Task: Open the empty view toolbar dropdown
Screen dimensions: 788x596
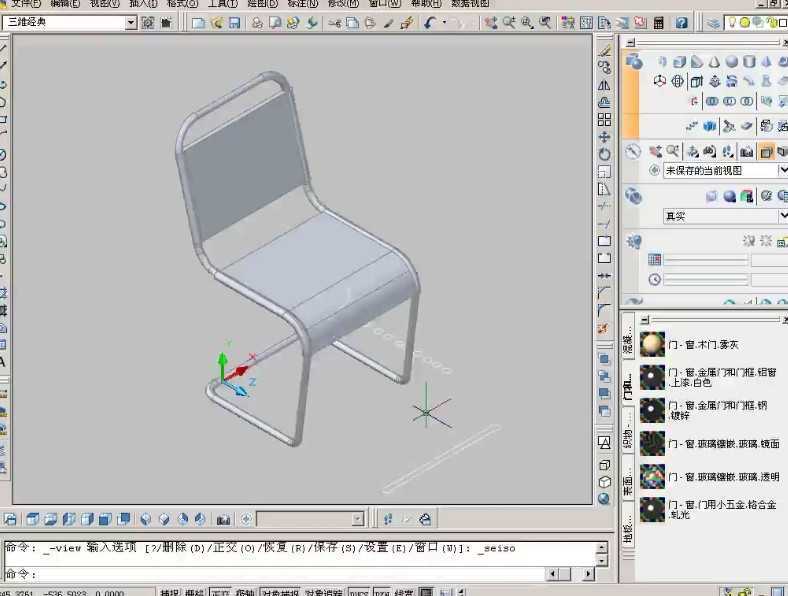Action: coord(358,519)
